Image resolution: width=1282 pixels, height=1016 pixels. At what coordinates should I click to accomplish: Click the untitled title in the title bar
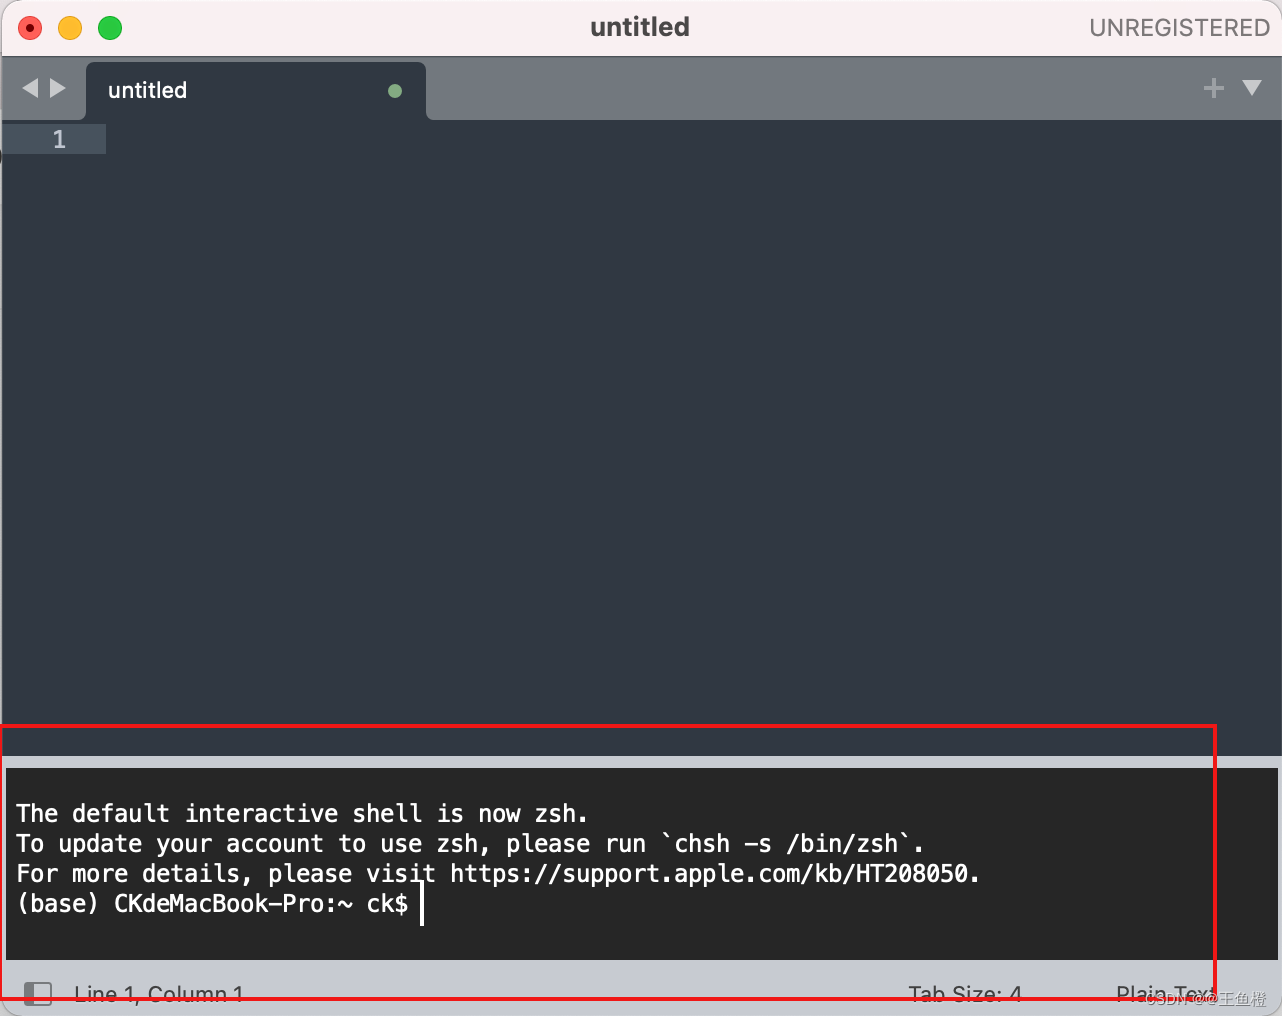[x=640, y=27]
